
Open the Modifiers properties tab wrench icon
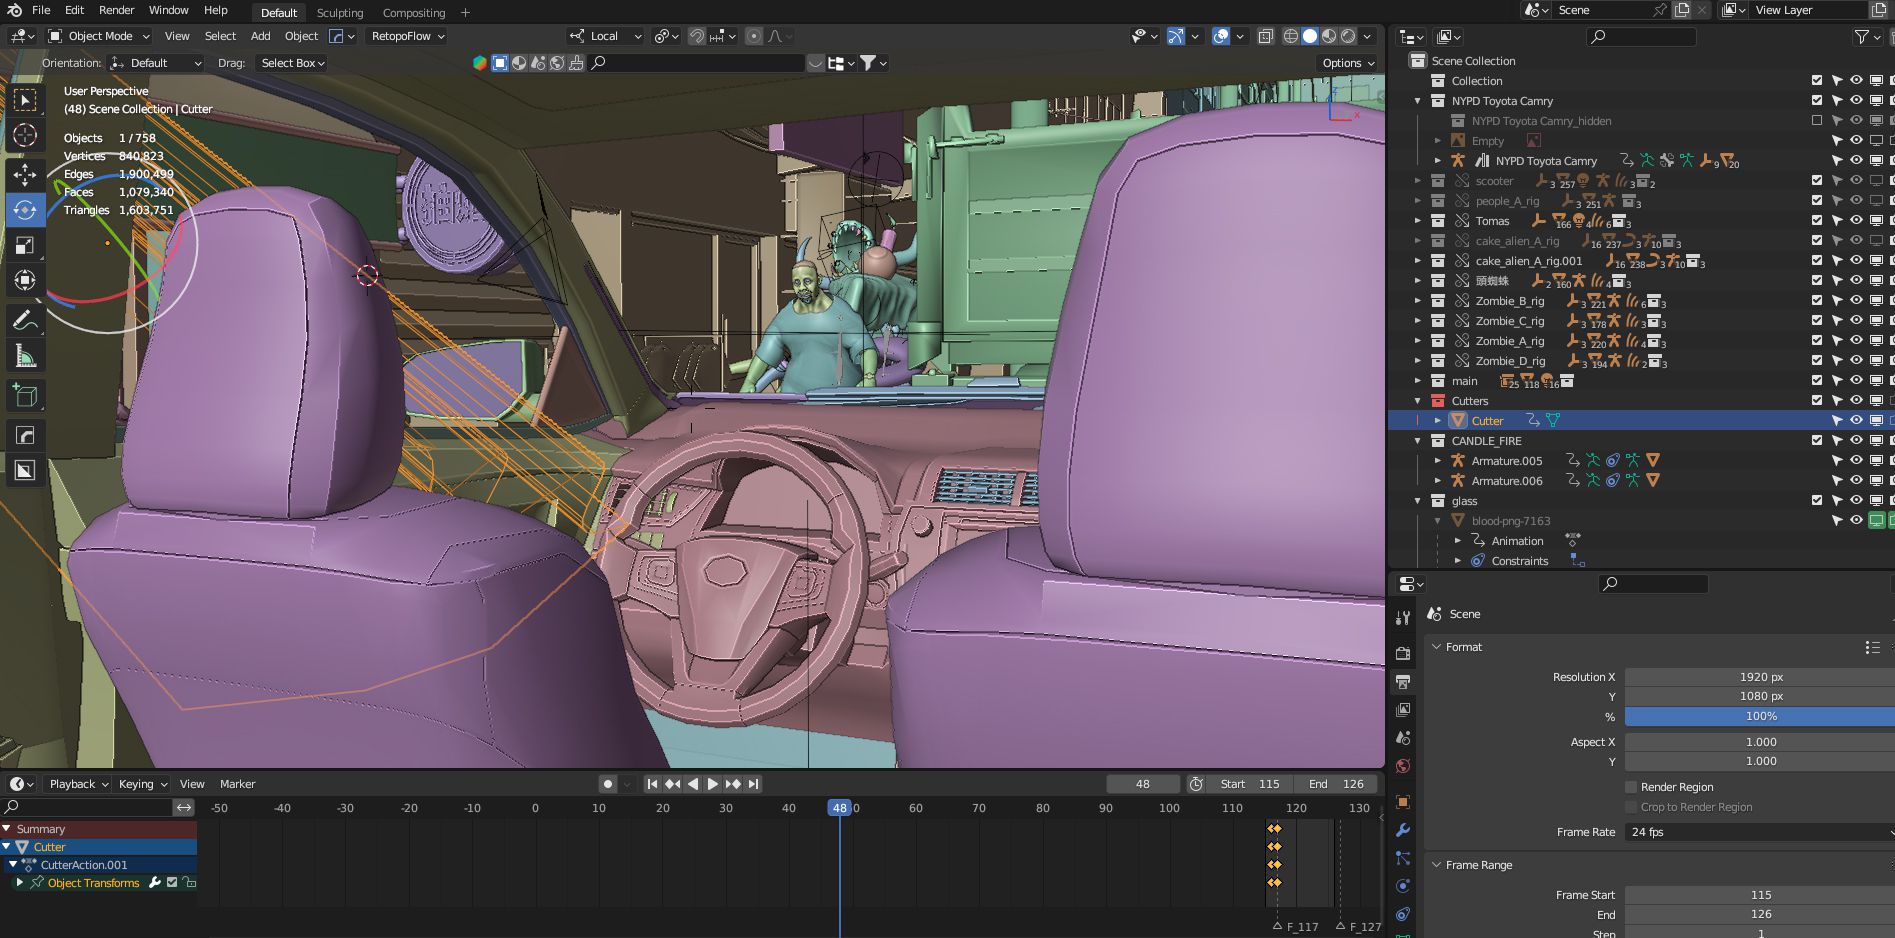pos(1403,830)
